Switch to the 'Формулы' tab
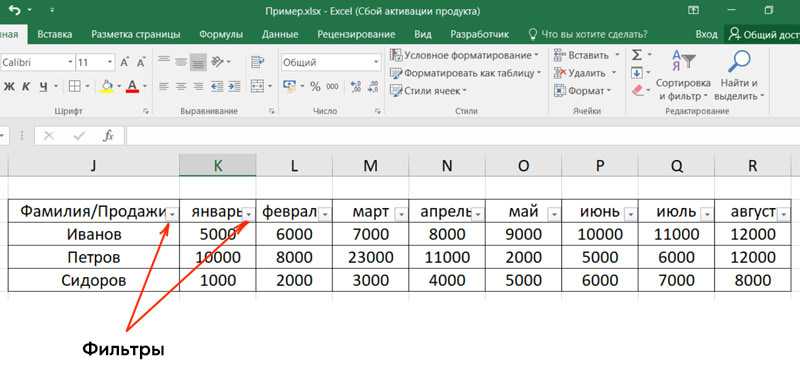 pos(221,35)
